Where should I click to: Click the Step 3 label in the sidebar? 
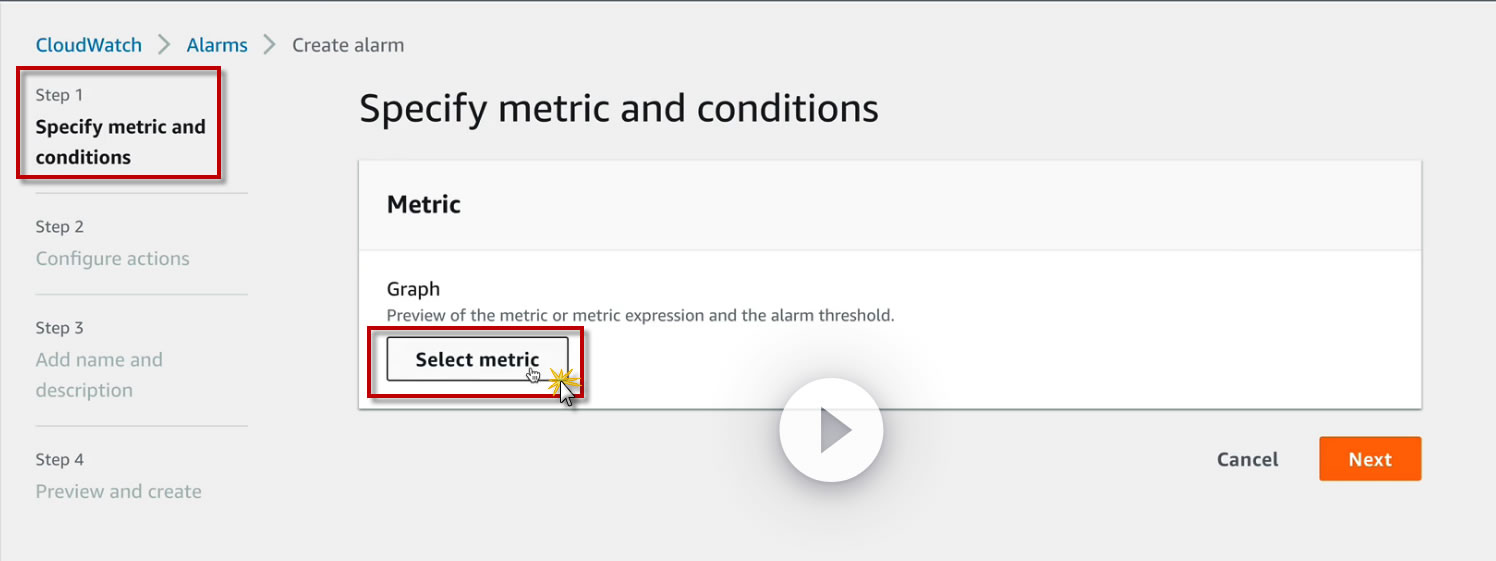(x=60, y=328)
